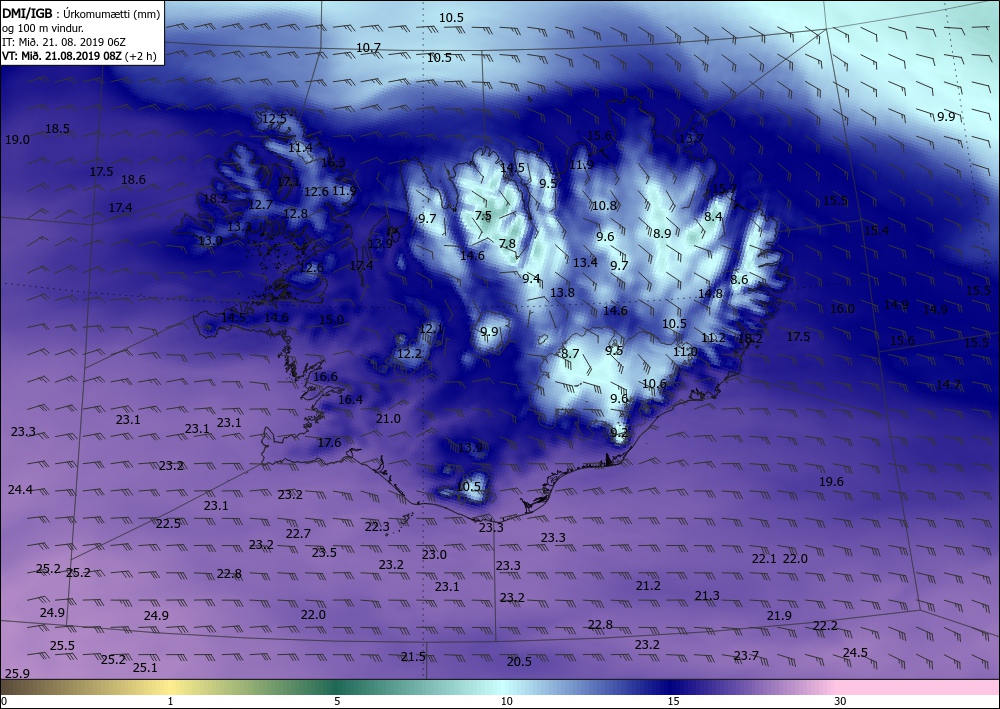
Task: Click the value 11.2 on the map
Action: tap(713, 338)
